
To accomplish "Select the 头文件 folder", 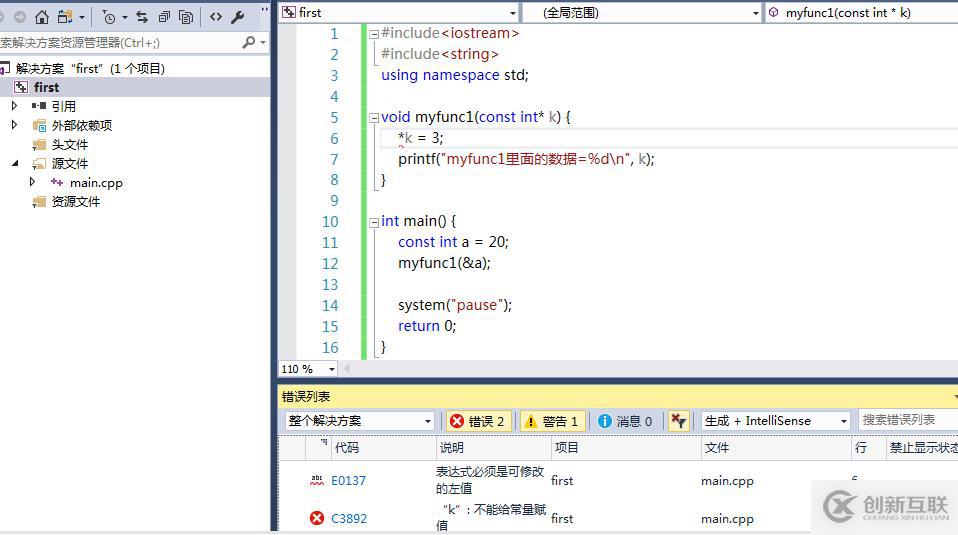I will click(x=70, y=145).
